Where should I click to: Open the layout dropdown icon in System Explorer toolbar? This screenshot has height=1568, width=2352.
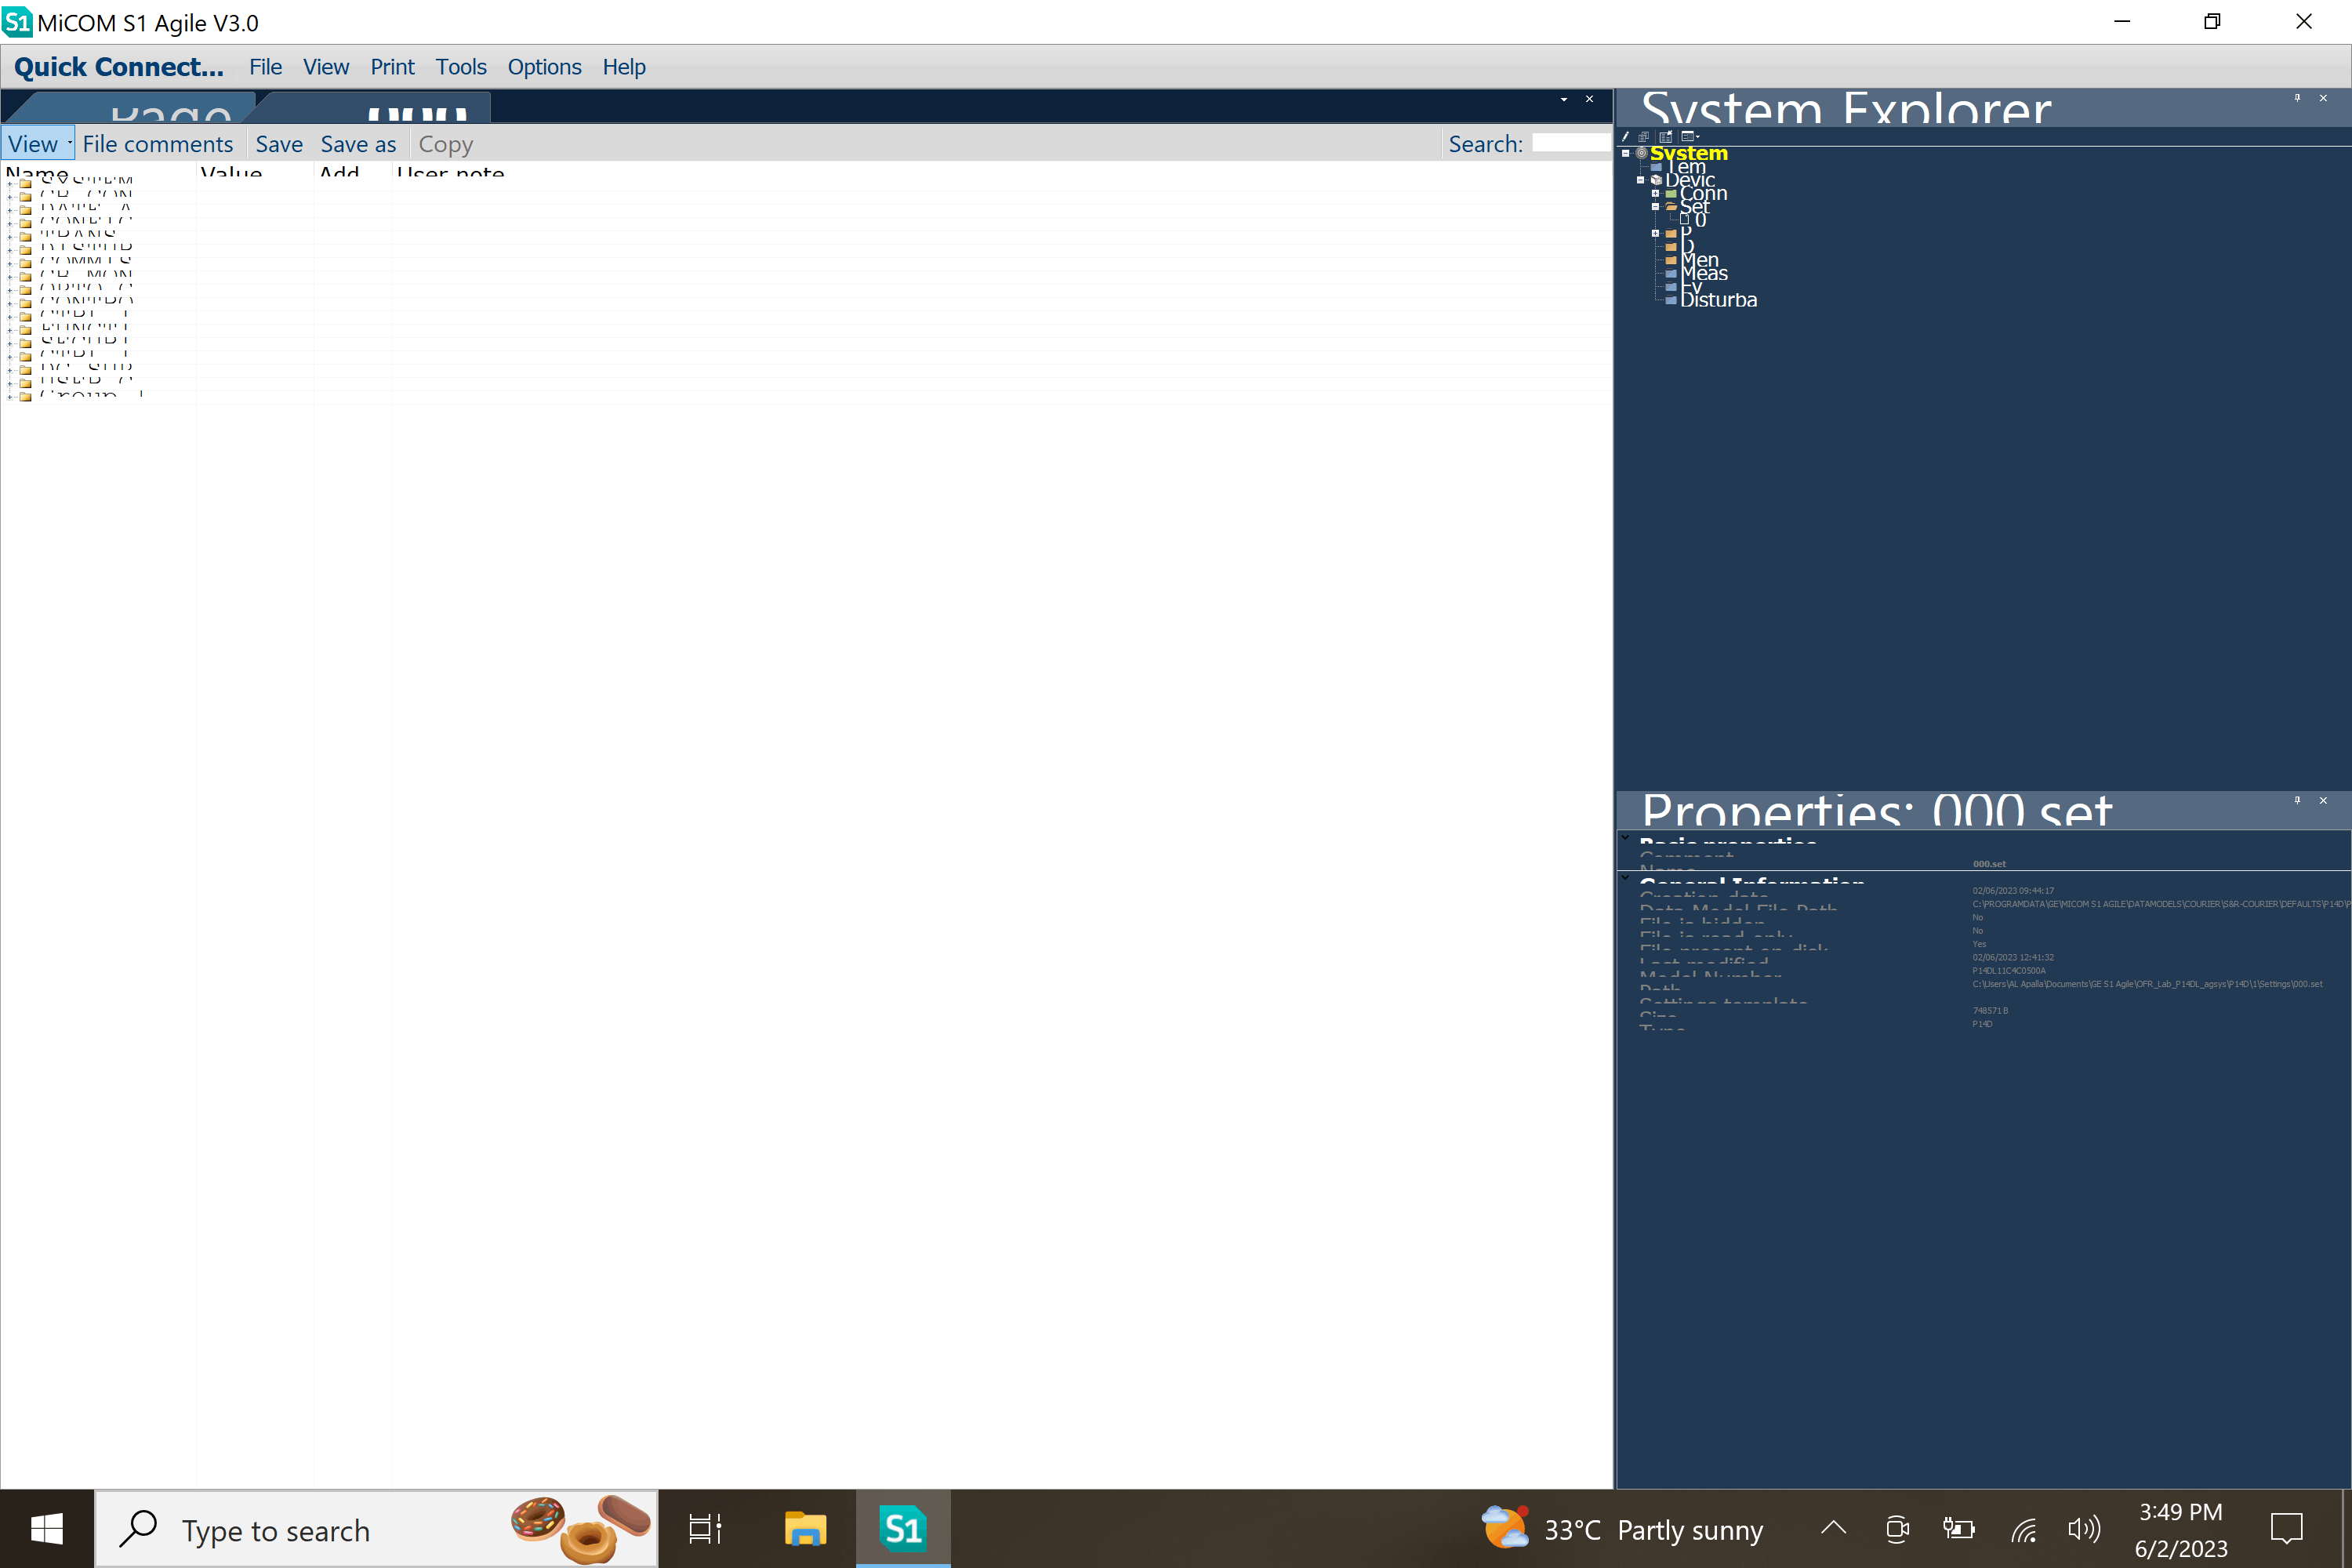coord(1690,136)
